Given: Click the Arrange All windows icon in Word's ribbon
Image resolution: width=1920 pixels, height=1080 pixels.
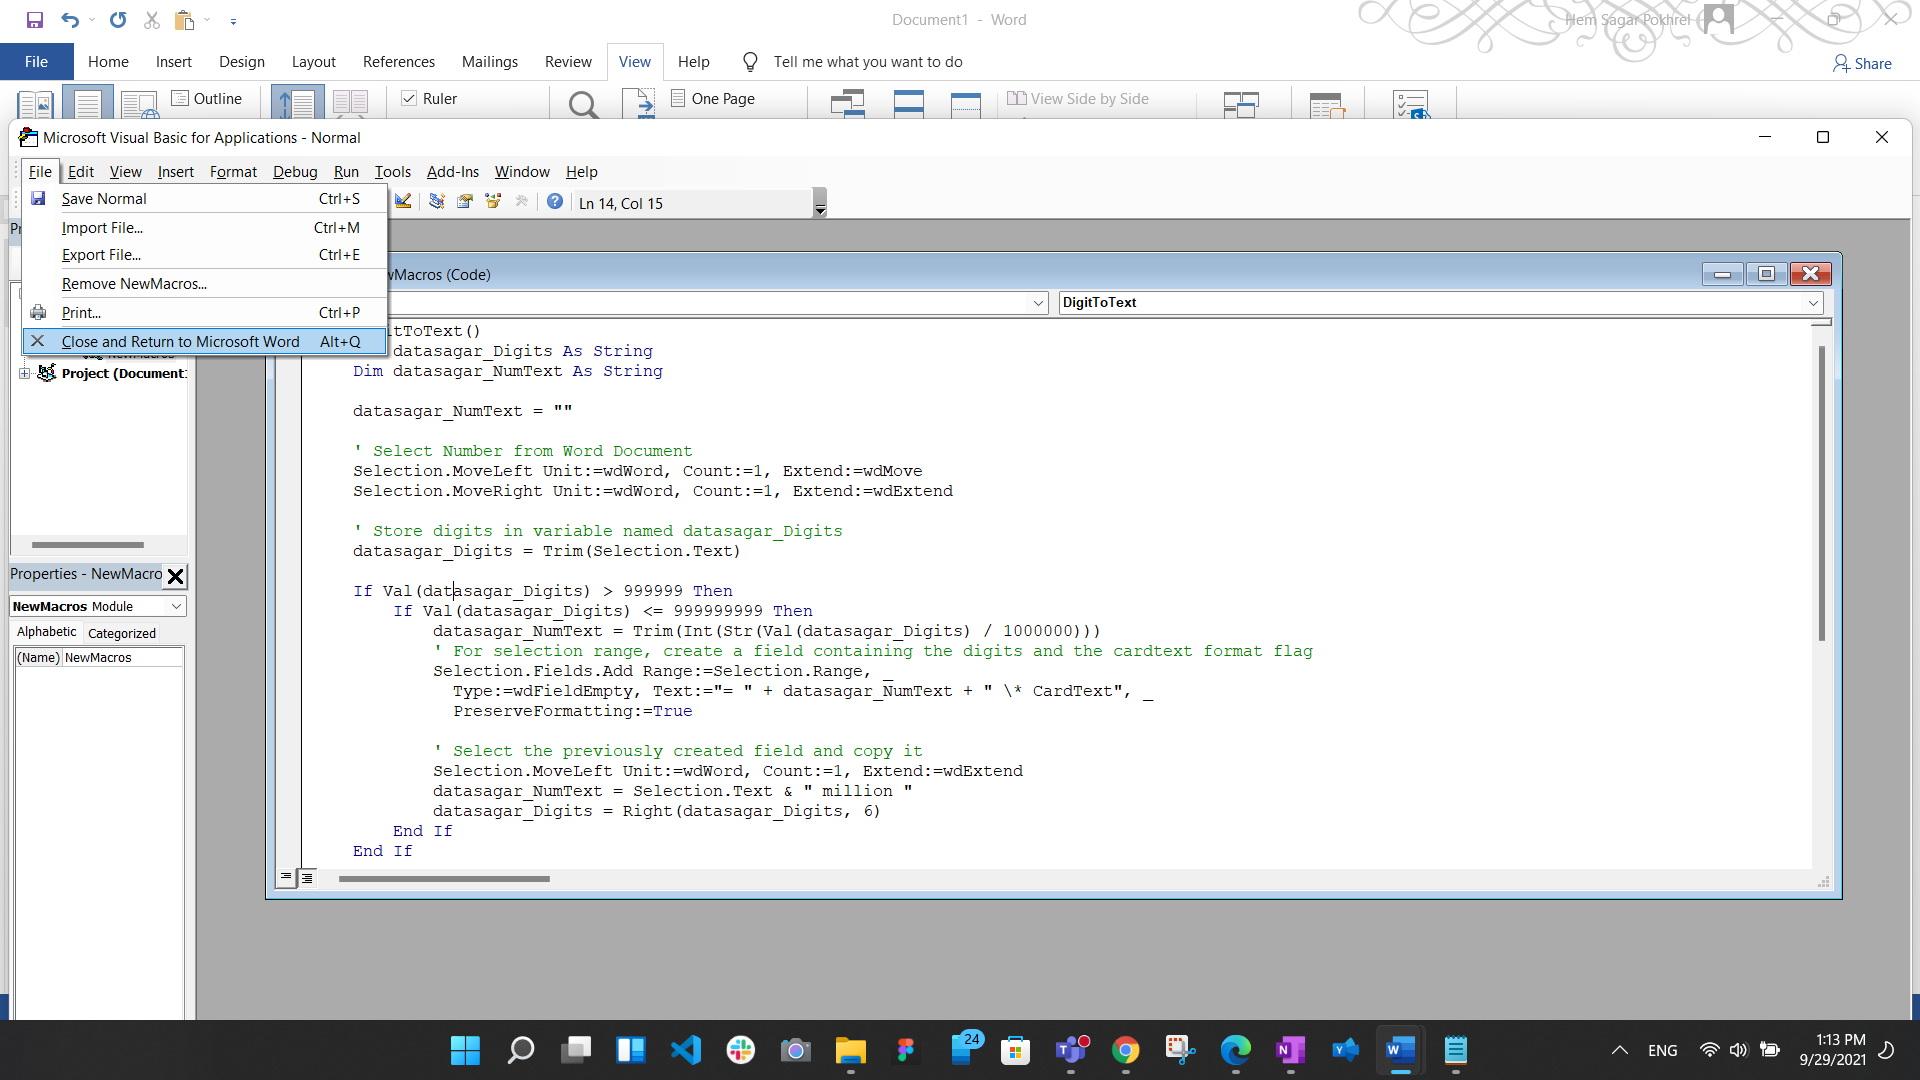Looking at the screenshot, I should [908, 104].
